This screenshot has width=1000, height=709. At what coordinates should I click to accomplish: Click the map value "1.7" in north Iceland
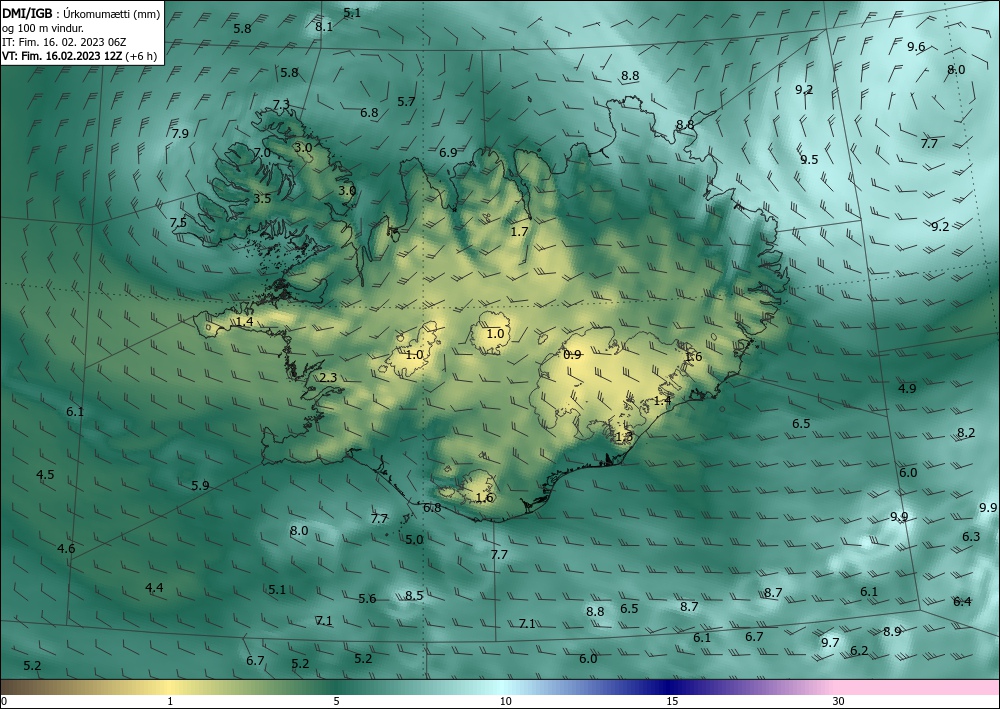pyautogui.click(x=520, y=232)
